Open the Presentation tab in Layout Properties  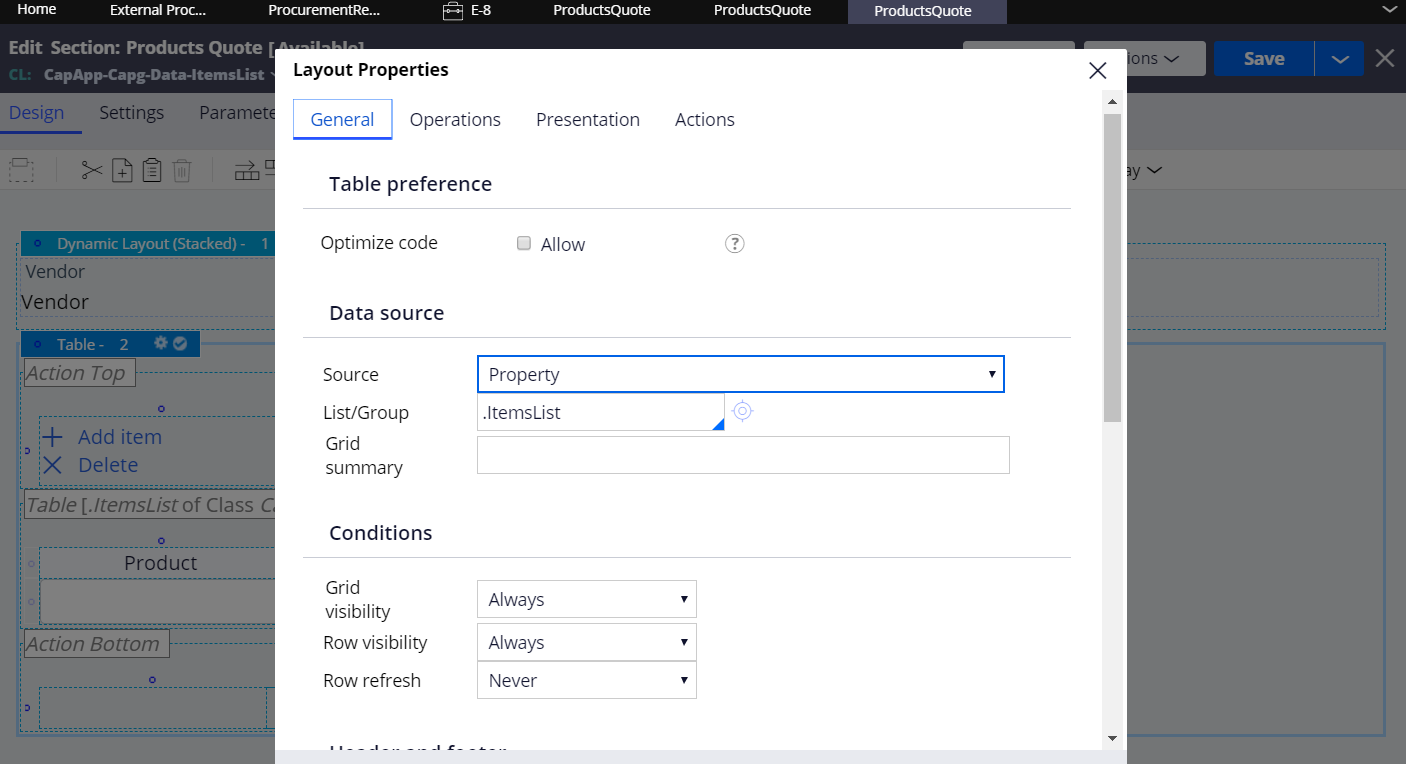pyautogui.click(x=588, y=119)
